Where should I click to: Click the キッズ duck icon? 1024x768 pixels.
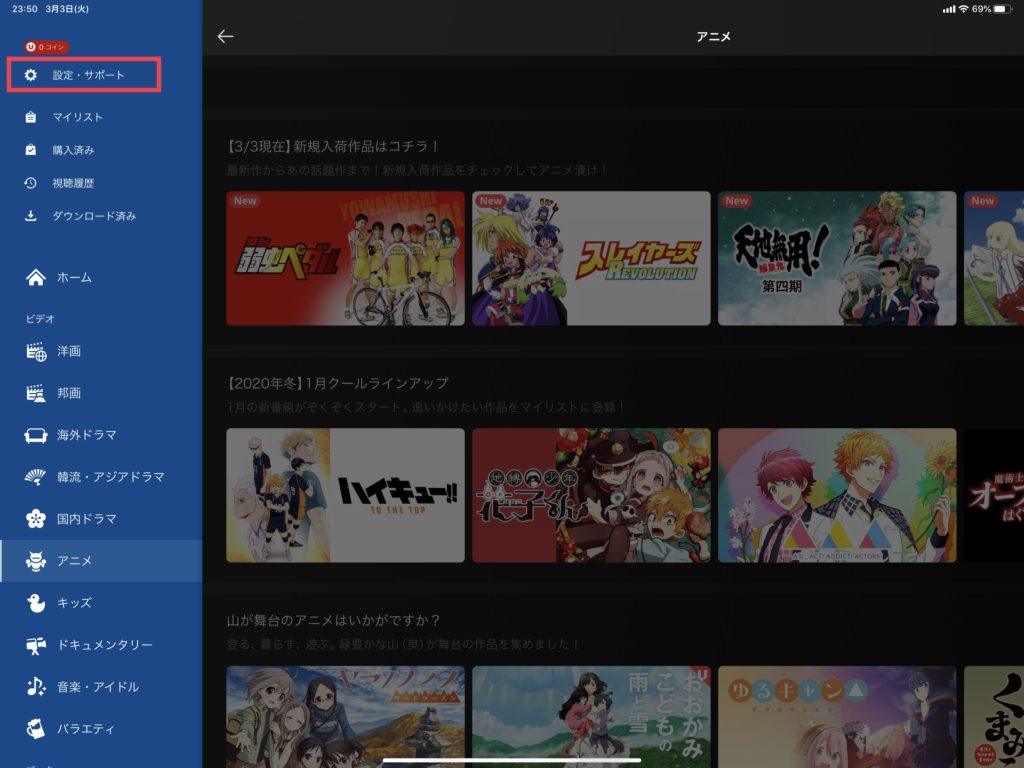pos(36,603)
